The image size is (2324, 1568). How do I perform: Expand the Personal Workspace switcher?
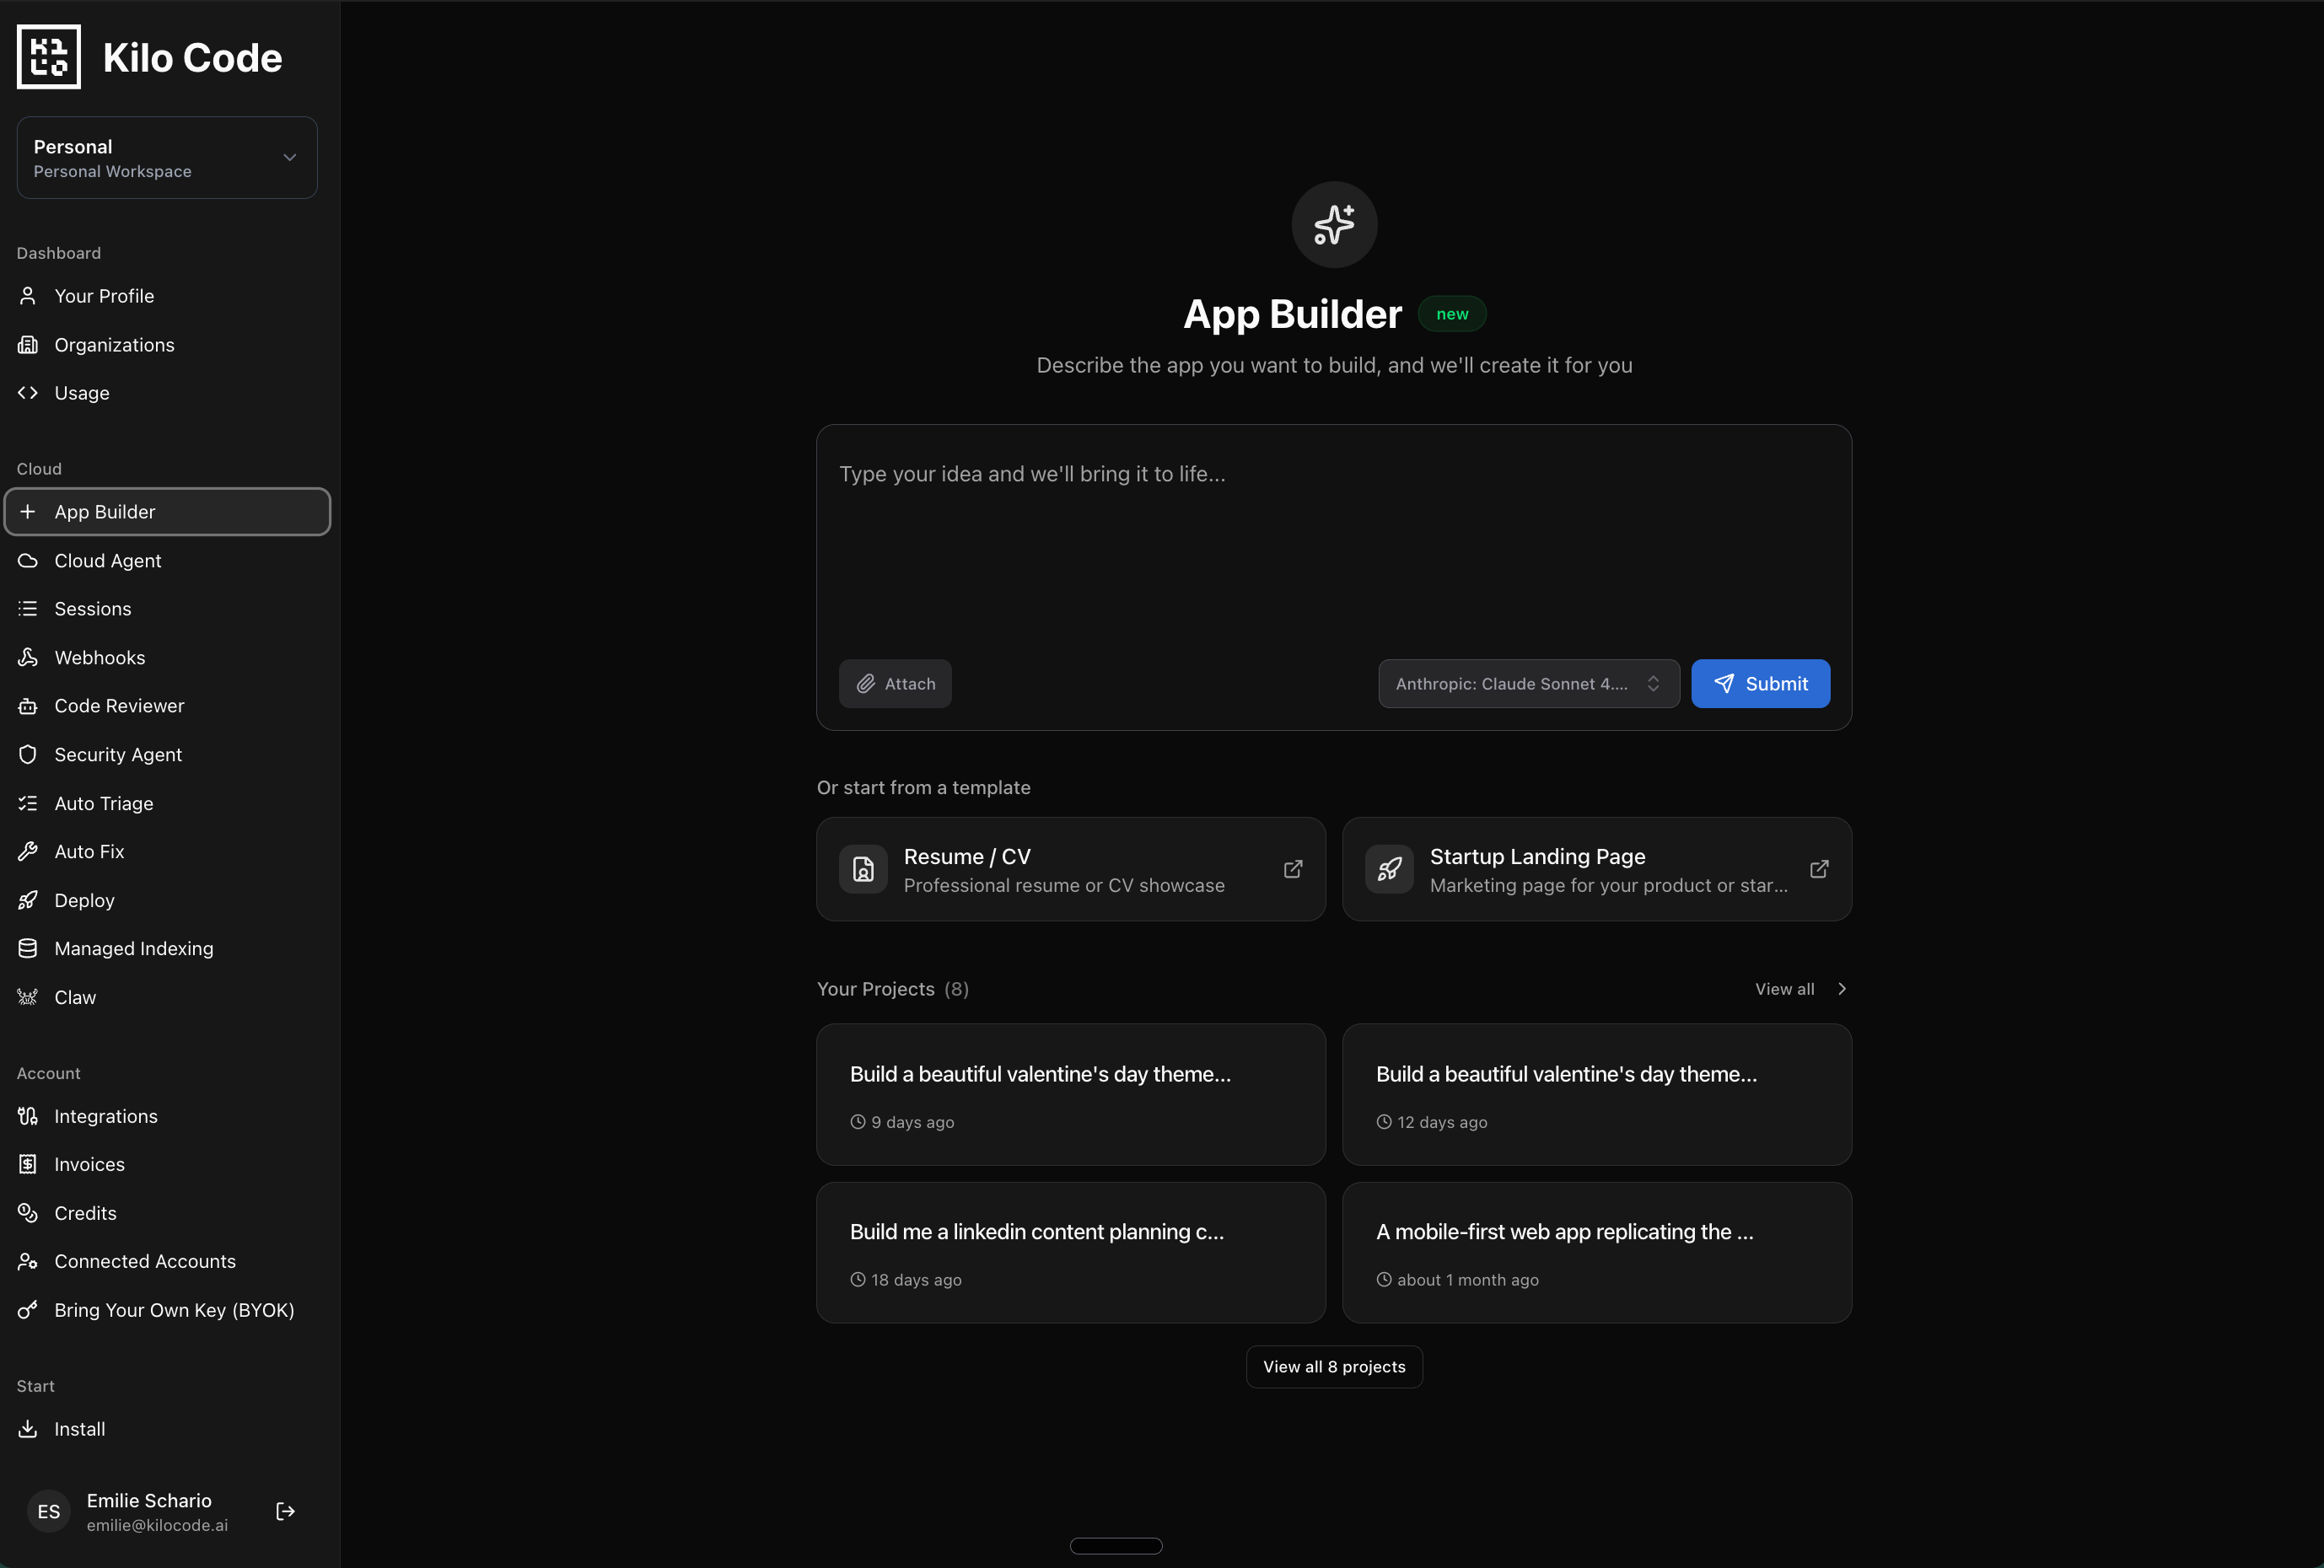167,158
